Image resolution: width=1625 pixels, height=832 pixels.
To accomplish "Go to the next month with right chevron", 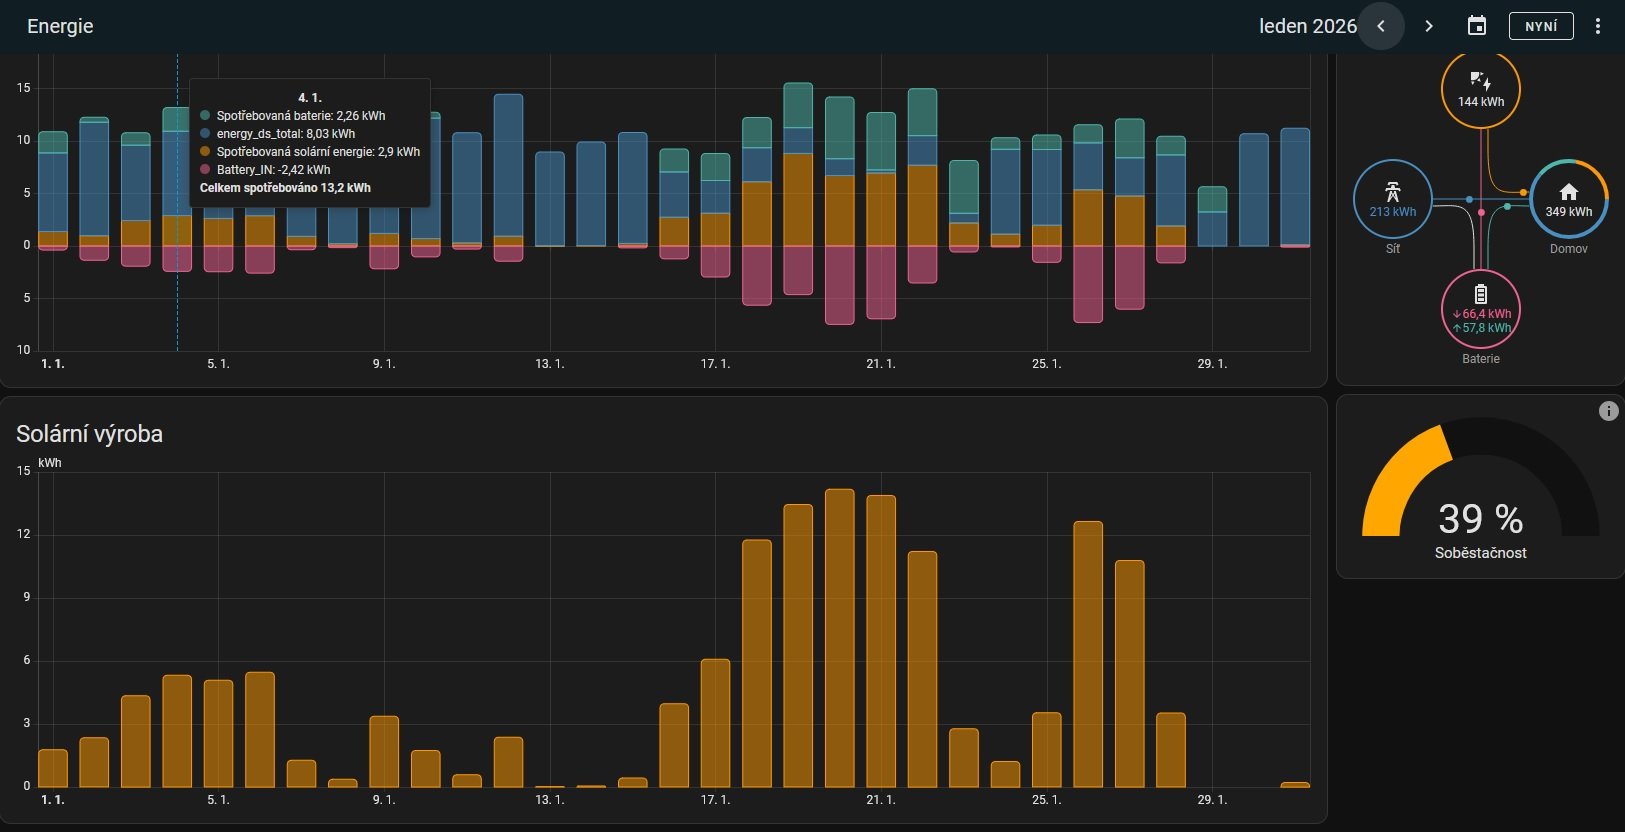I will click(x=1429, y=26).
